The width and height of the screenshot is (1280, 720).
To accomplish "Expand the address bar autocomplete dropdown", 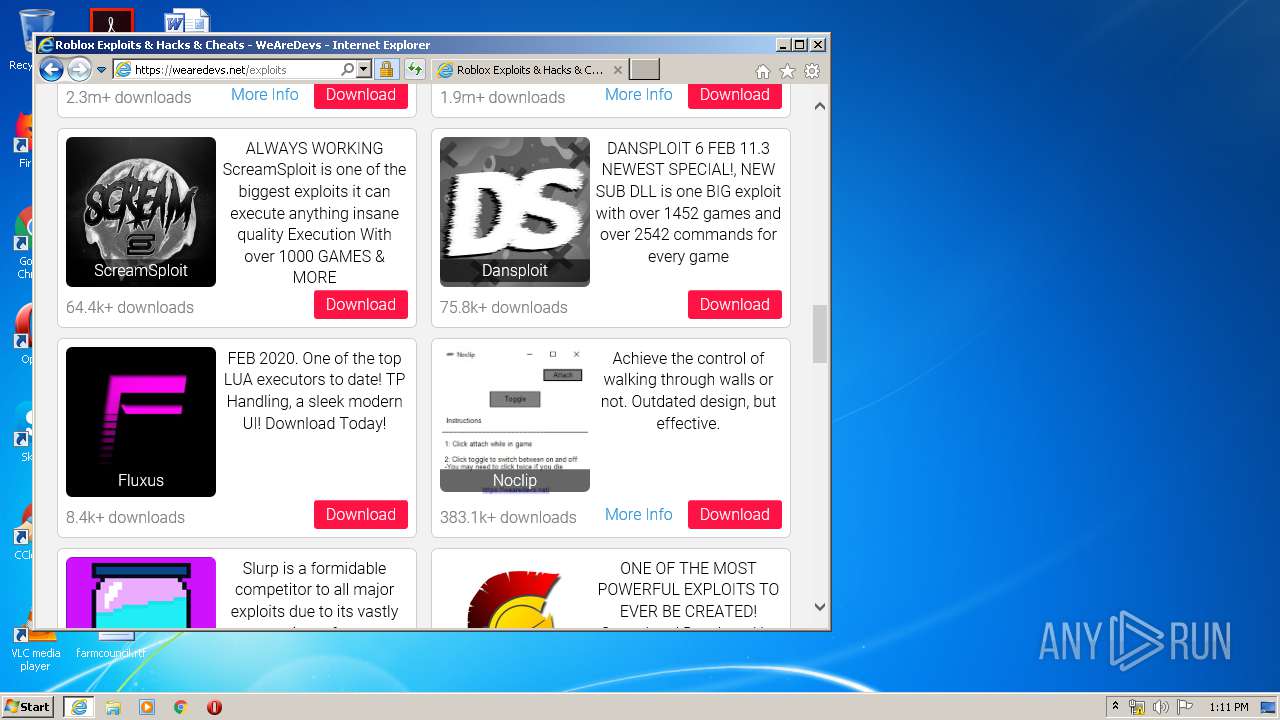I will click(363, 70).
